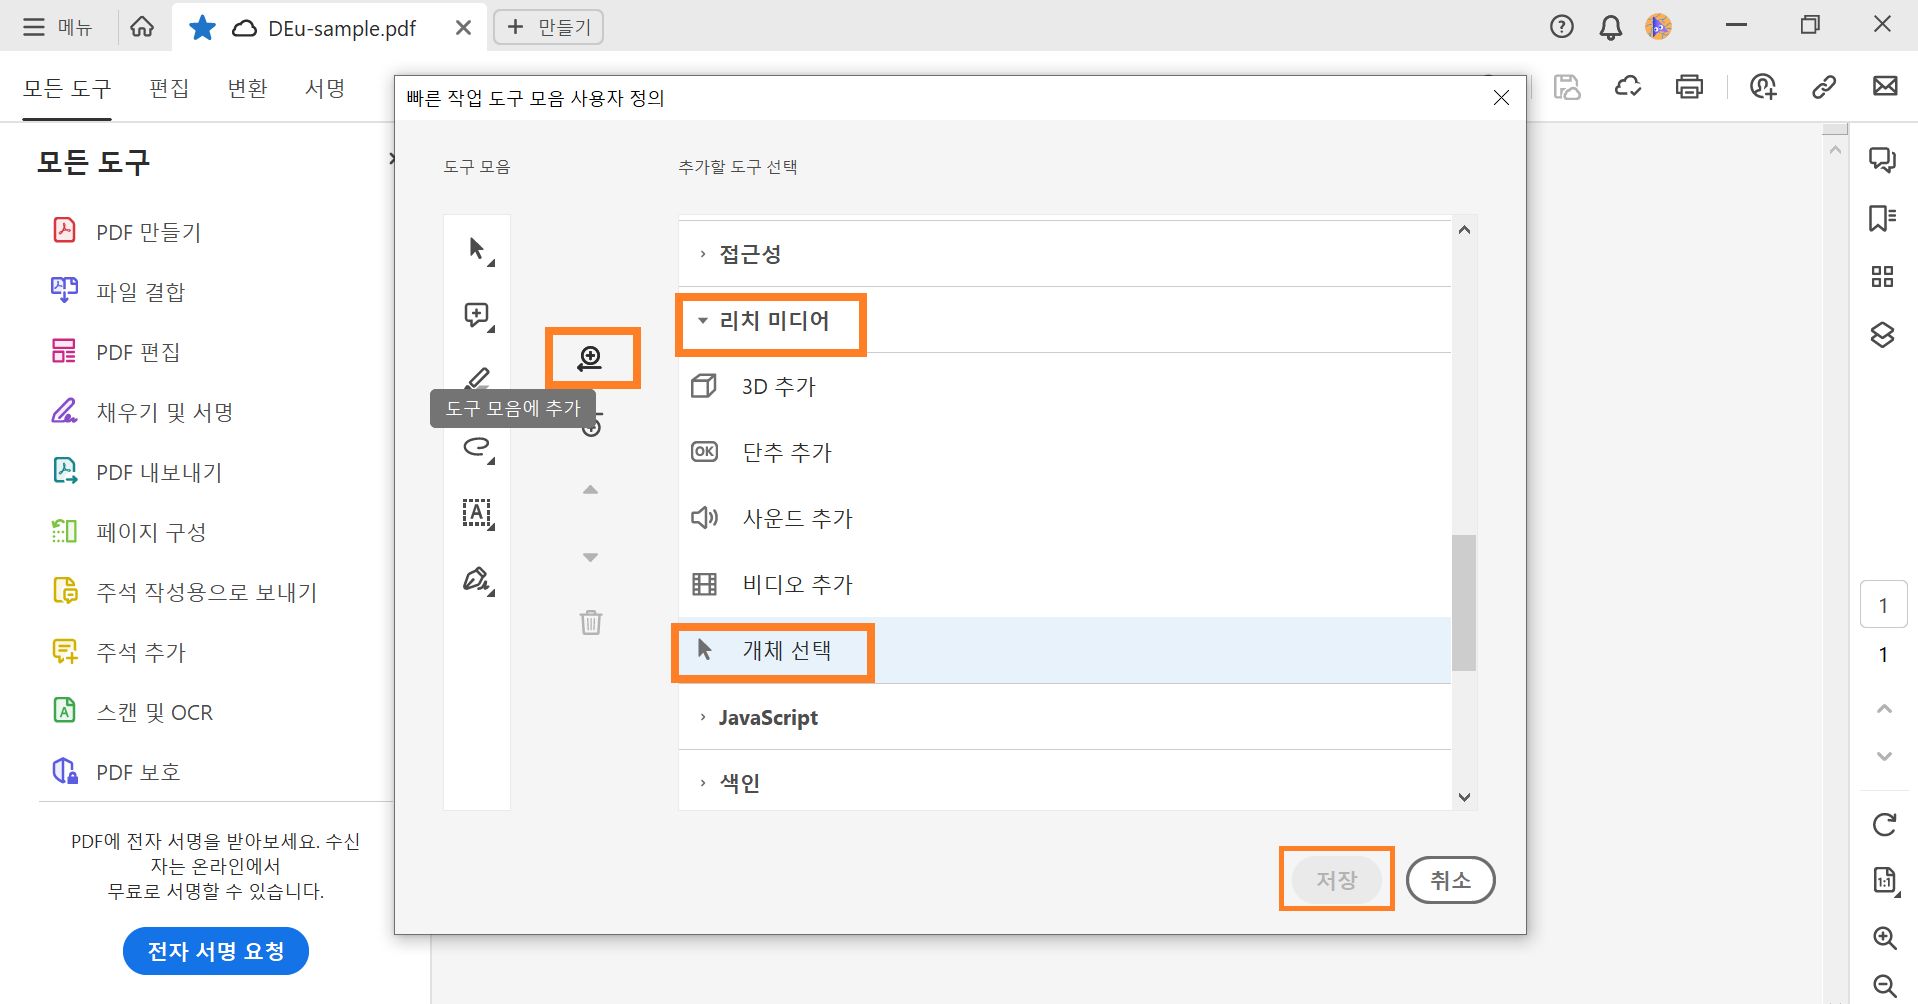Screen dimensions: 1918x1004
Task: Click the share link icon
Action: 1824,87
